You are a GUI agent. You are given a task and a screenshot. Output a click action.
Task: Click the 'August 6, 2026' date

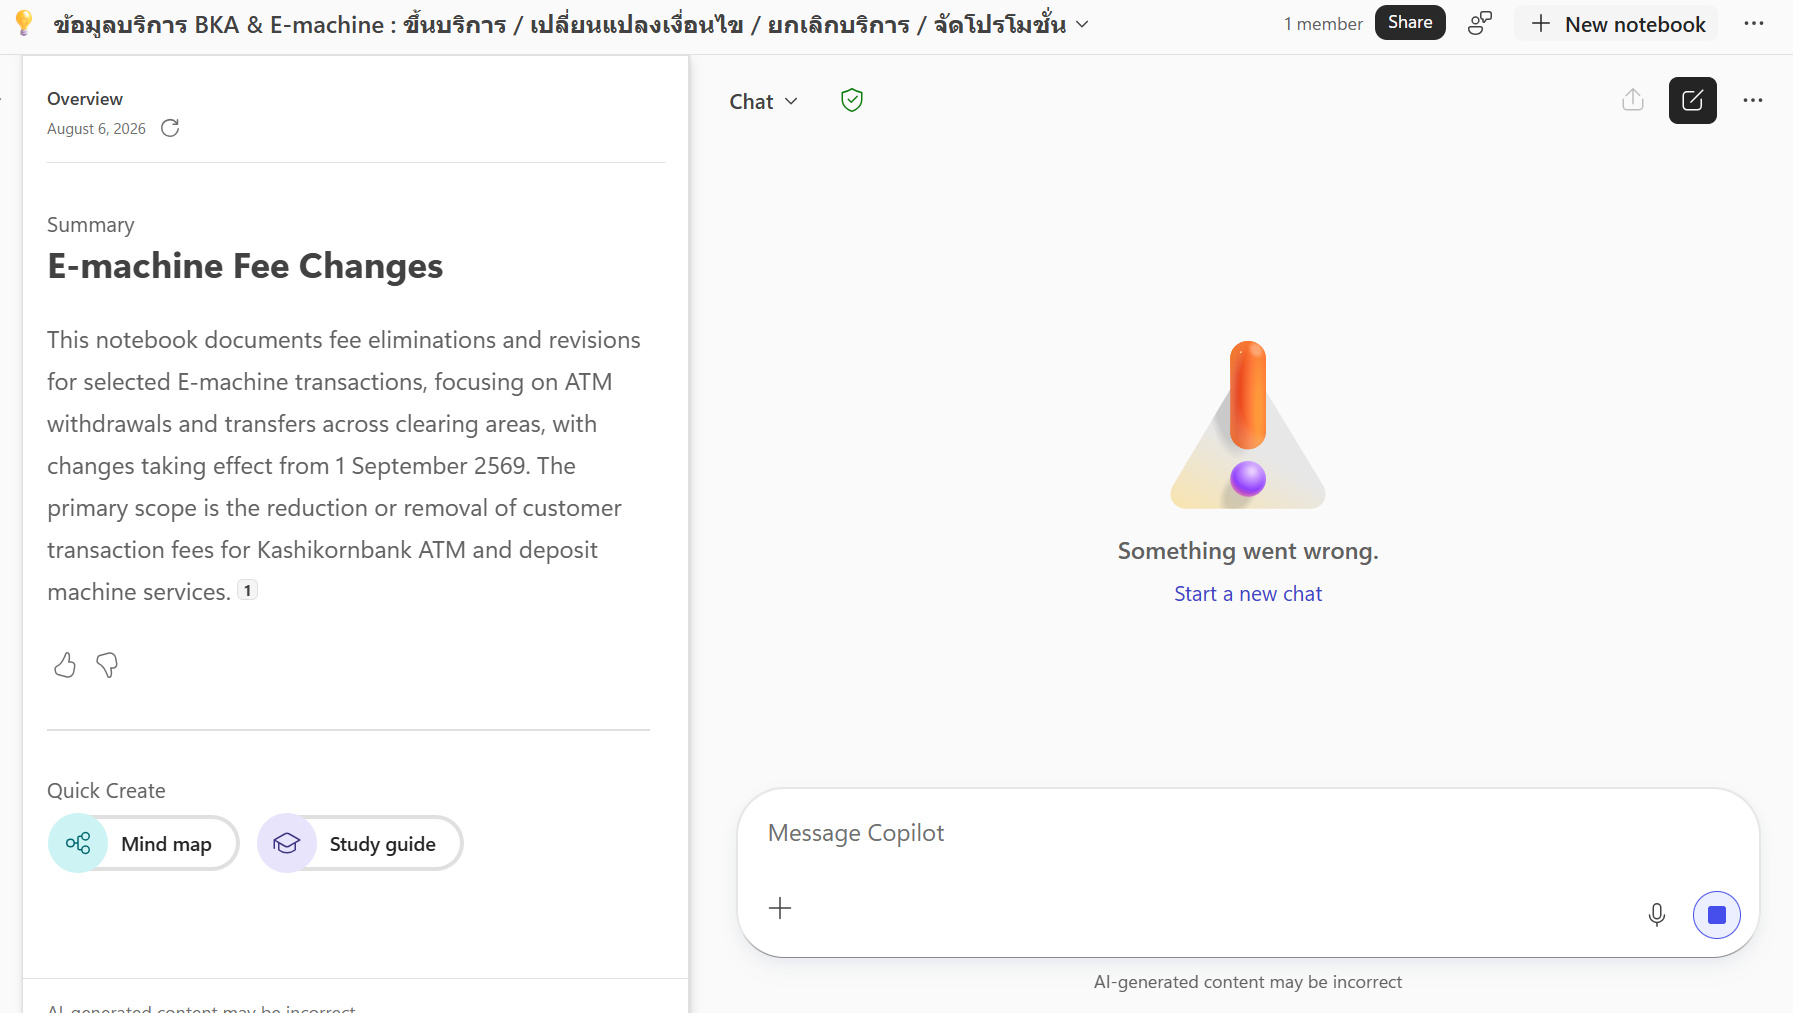tap(96, 129)
